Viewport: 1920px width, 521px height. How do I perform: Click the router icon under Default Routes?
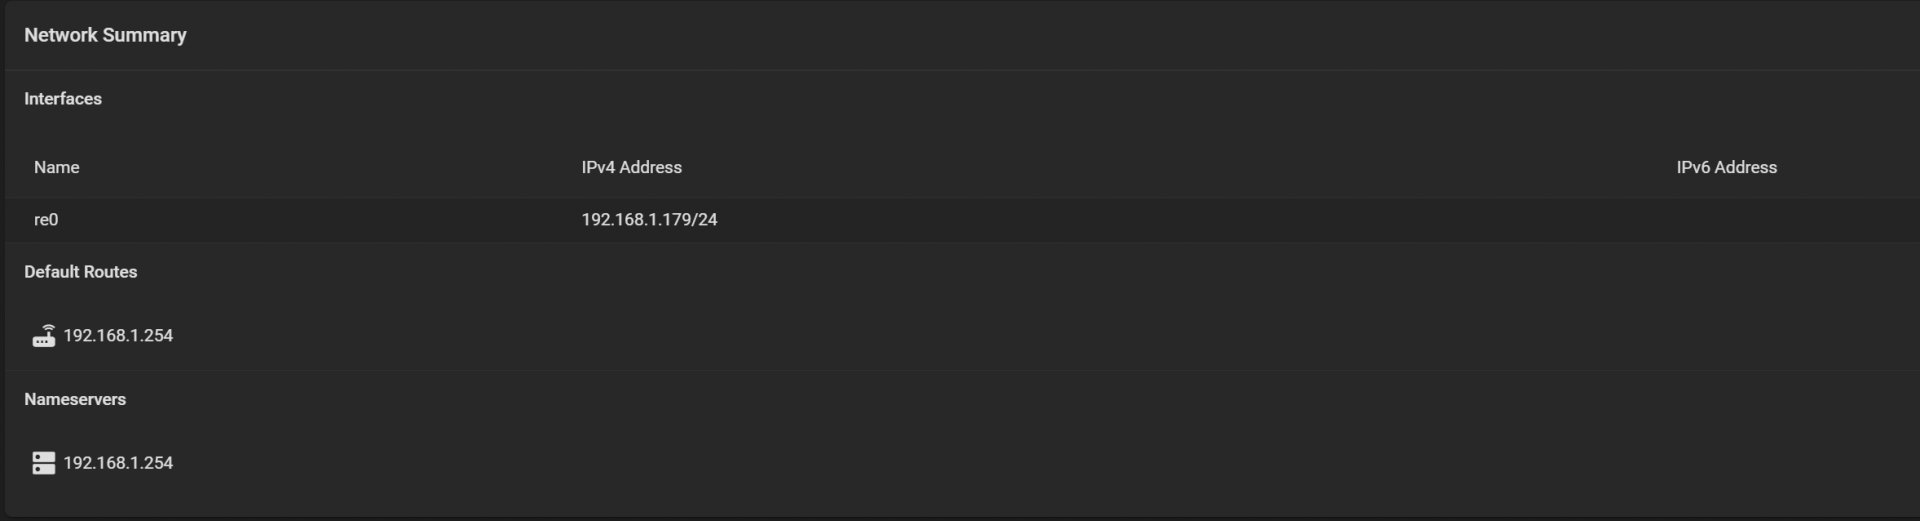coord(44,336)
